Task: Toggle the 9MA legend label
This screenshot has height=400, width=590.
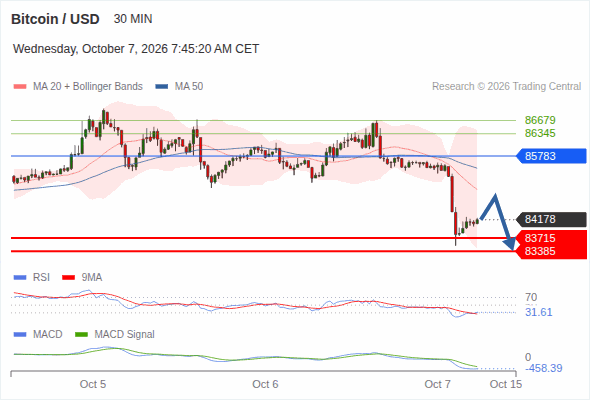Action: pyautogui.click(x=92, y=278)
